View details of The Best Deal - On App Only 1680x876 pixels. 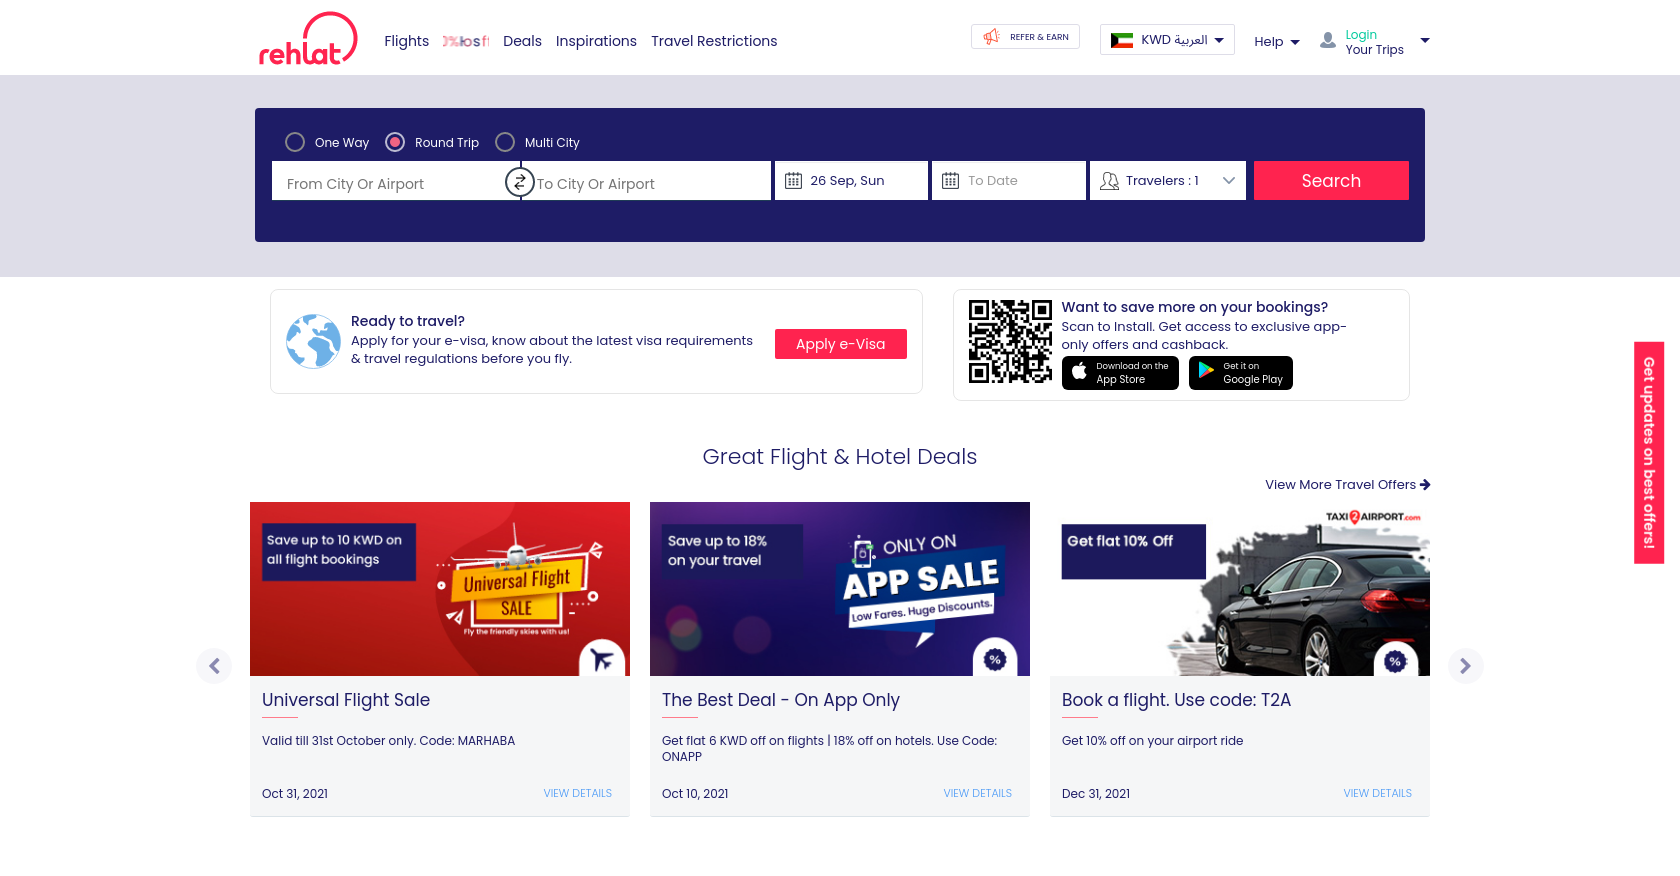point(977,794)
